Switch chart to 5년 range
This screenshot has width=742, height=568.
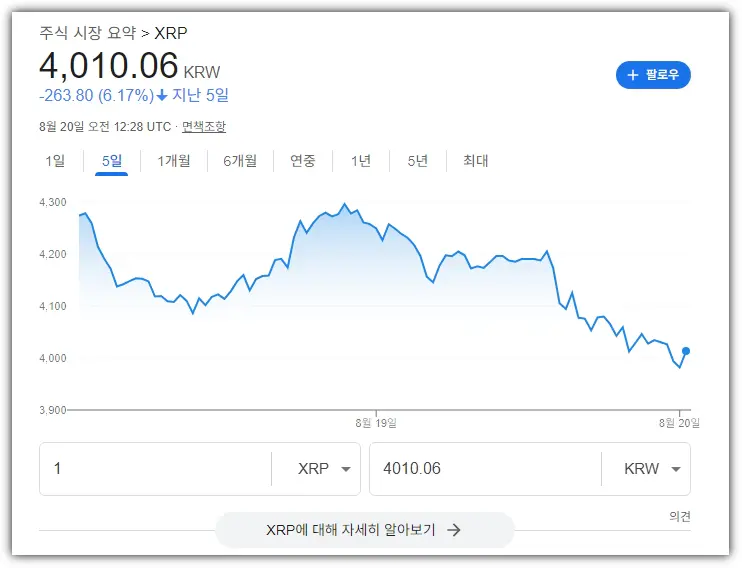[418, 161]
